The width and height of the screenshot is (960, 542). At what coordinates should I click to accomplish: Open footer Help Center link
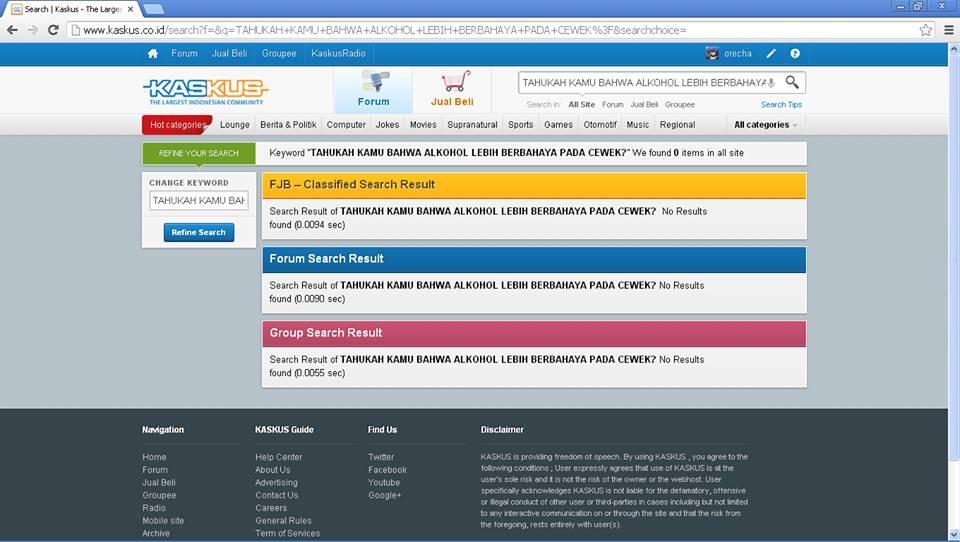[x=279, y=457]
